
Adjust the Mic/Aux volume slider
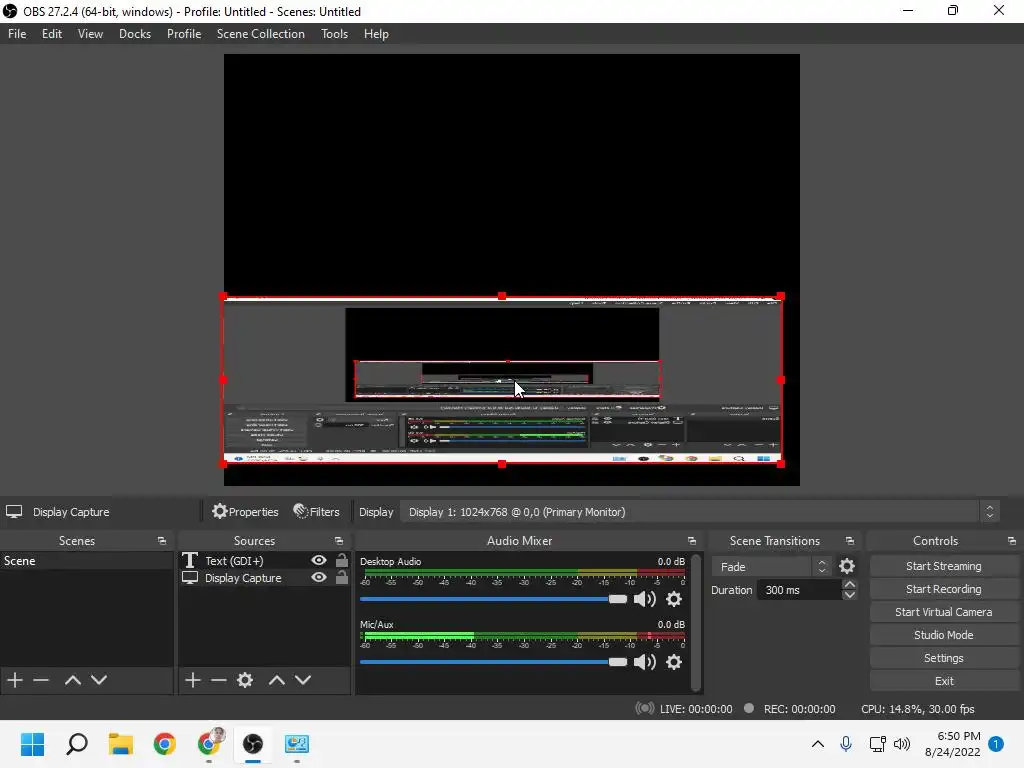[x=493, y=662]
